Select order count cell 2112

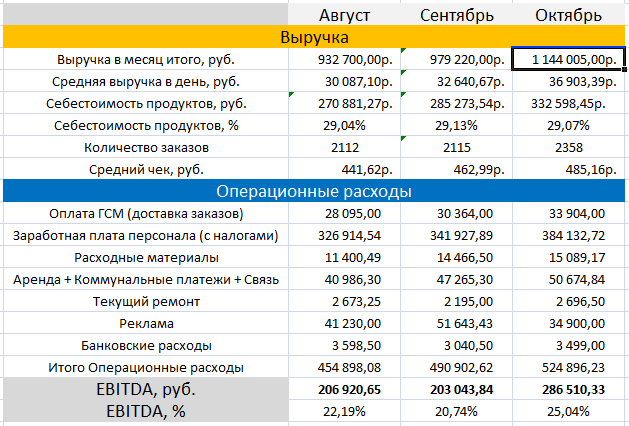tap(344, 147)
